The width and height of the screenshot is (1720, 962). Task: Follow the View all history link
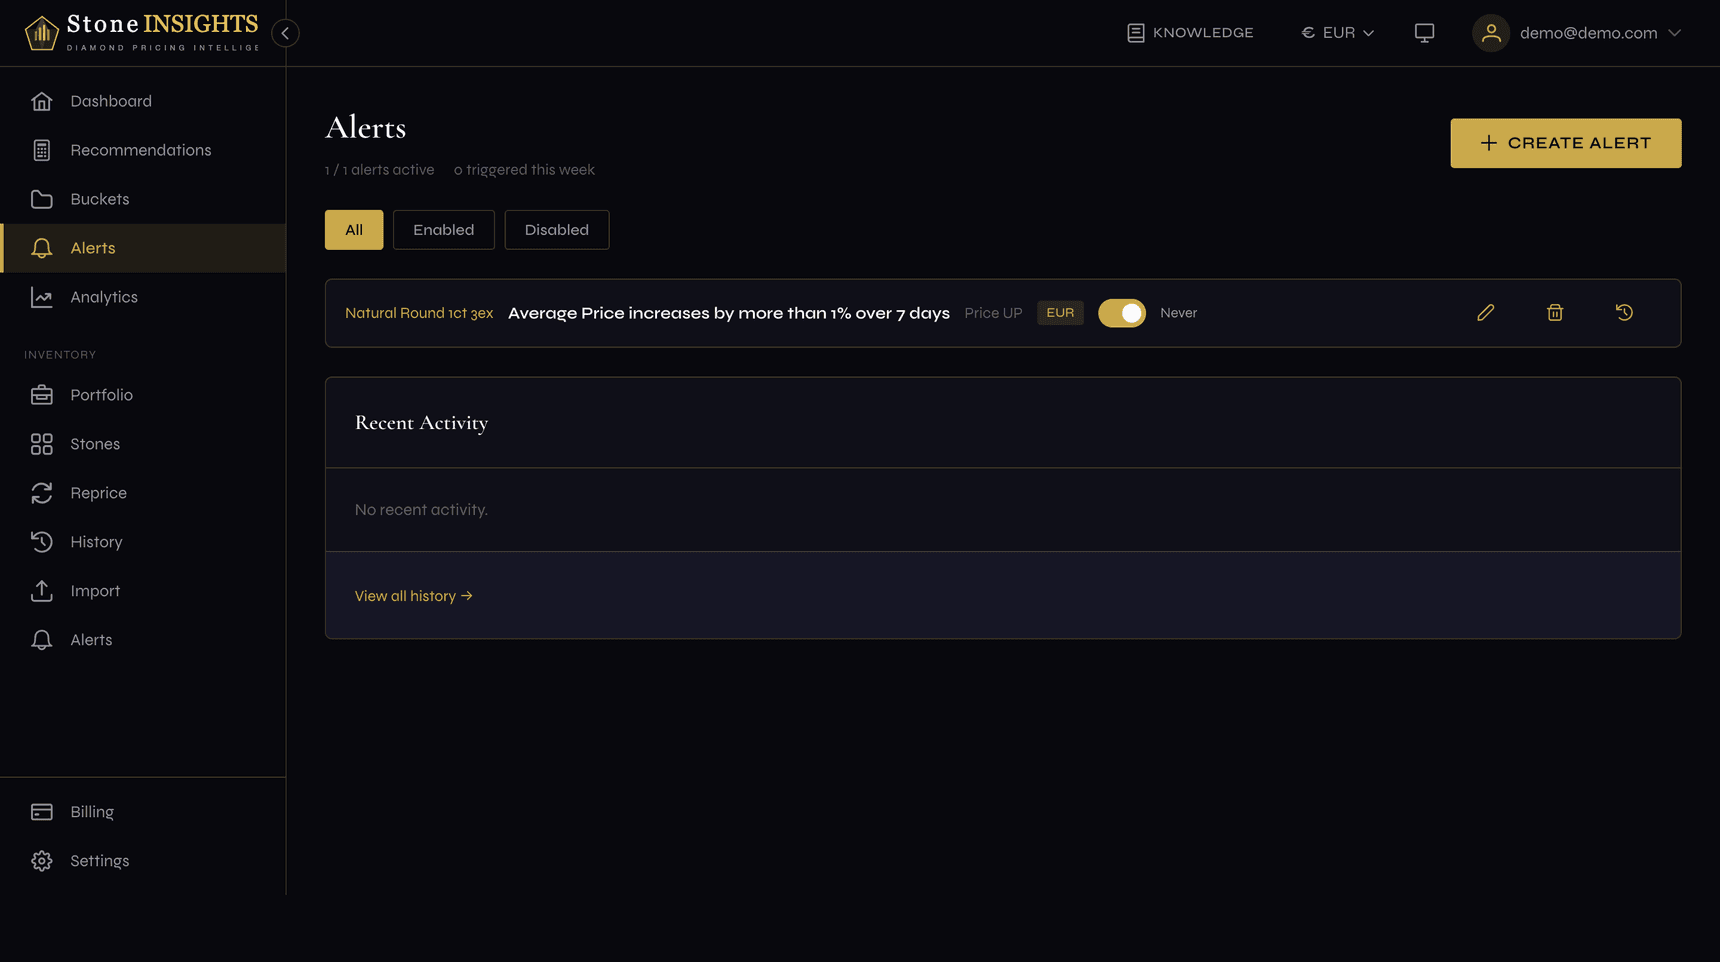(x=413, y=595)
